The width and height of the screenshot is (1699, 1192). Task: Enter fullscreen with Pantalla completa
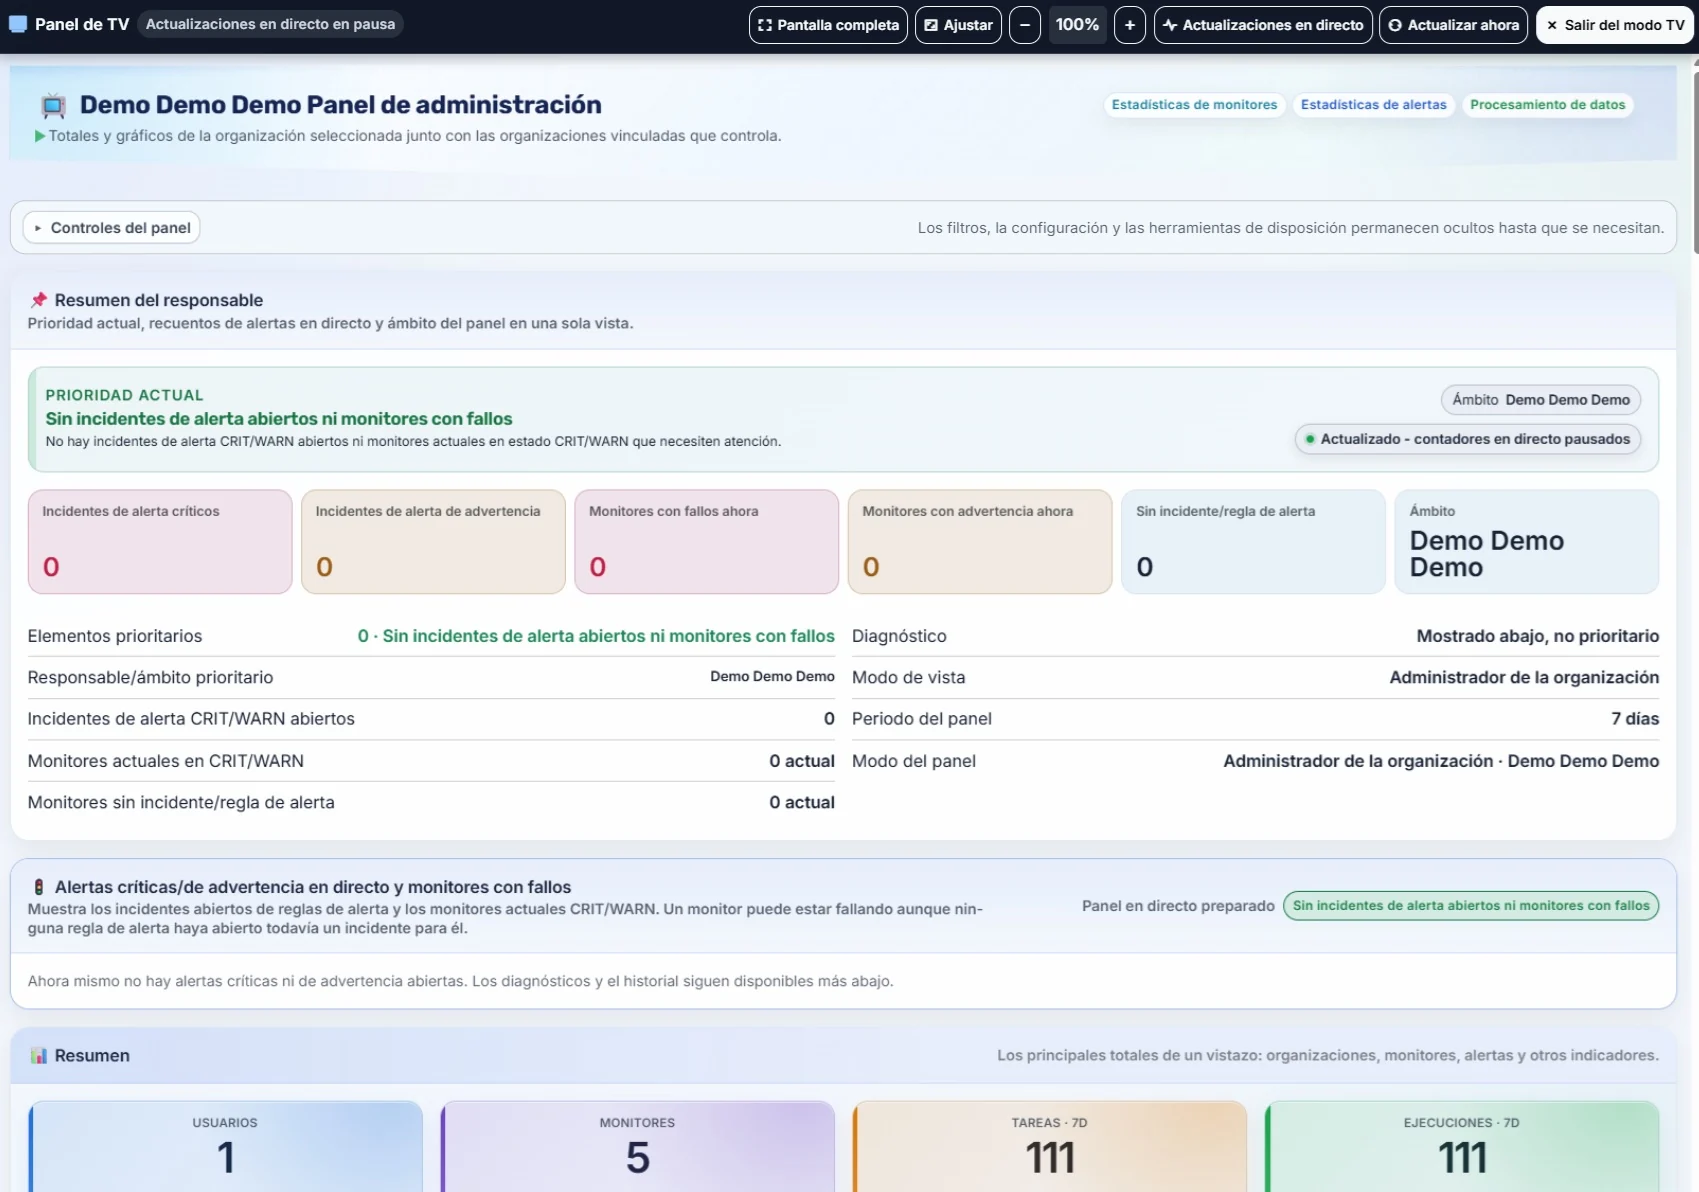(828, 25)
